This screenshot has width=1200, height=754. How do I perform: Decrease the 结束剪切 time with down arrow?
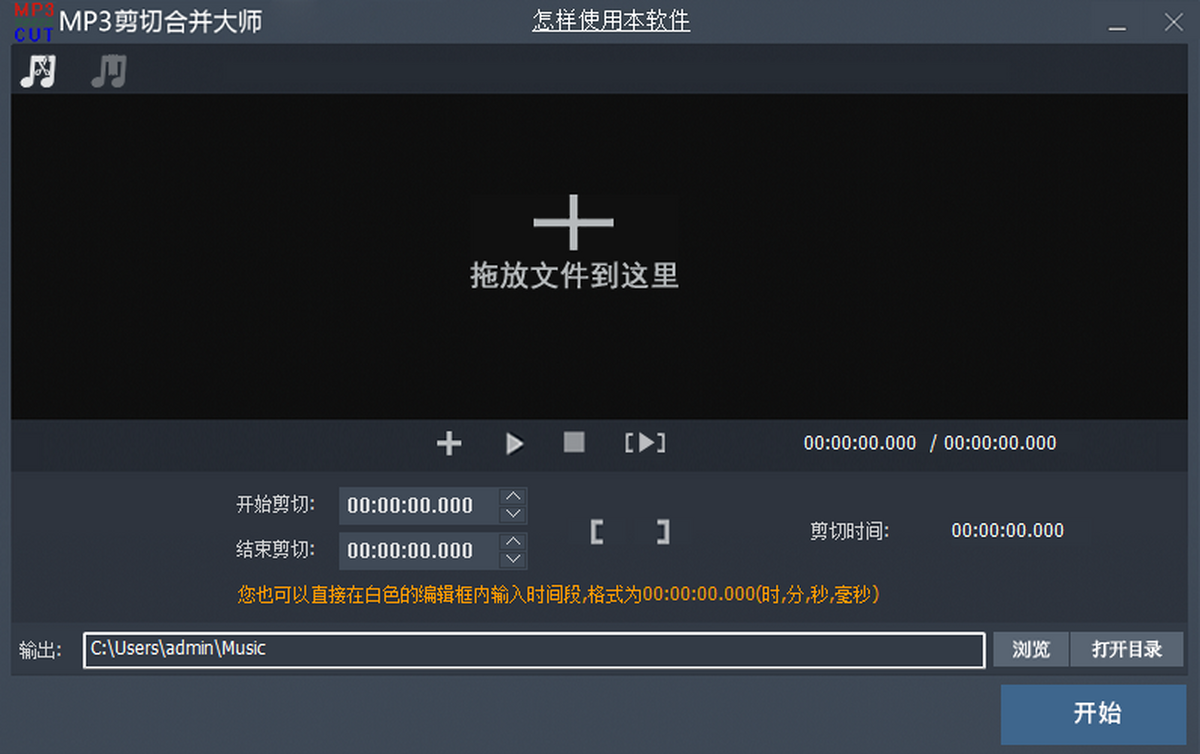[x=513, y=559]
